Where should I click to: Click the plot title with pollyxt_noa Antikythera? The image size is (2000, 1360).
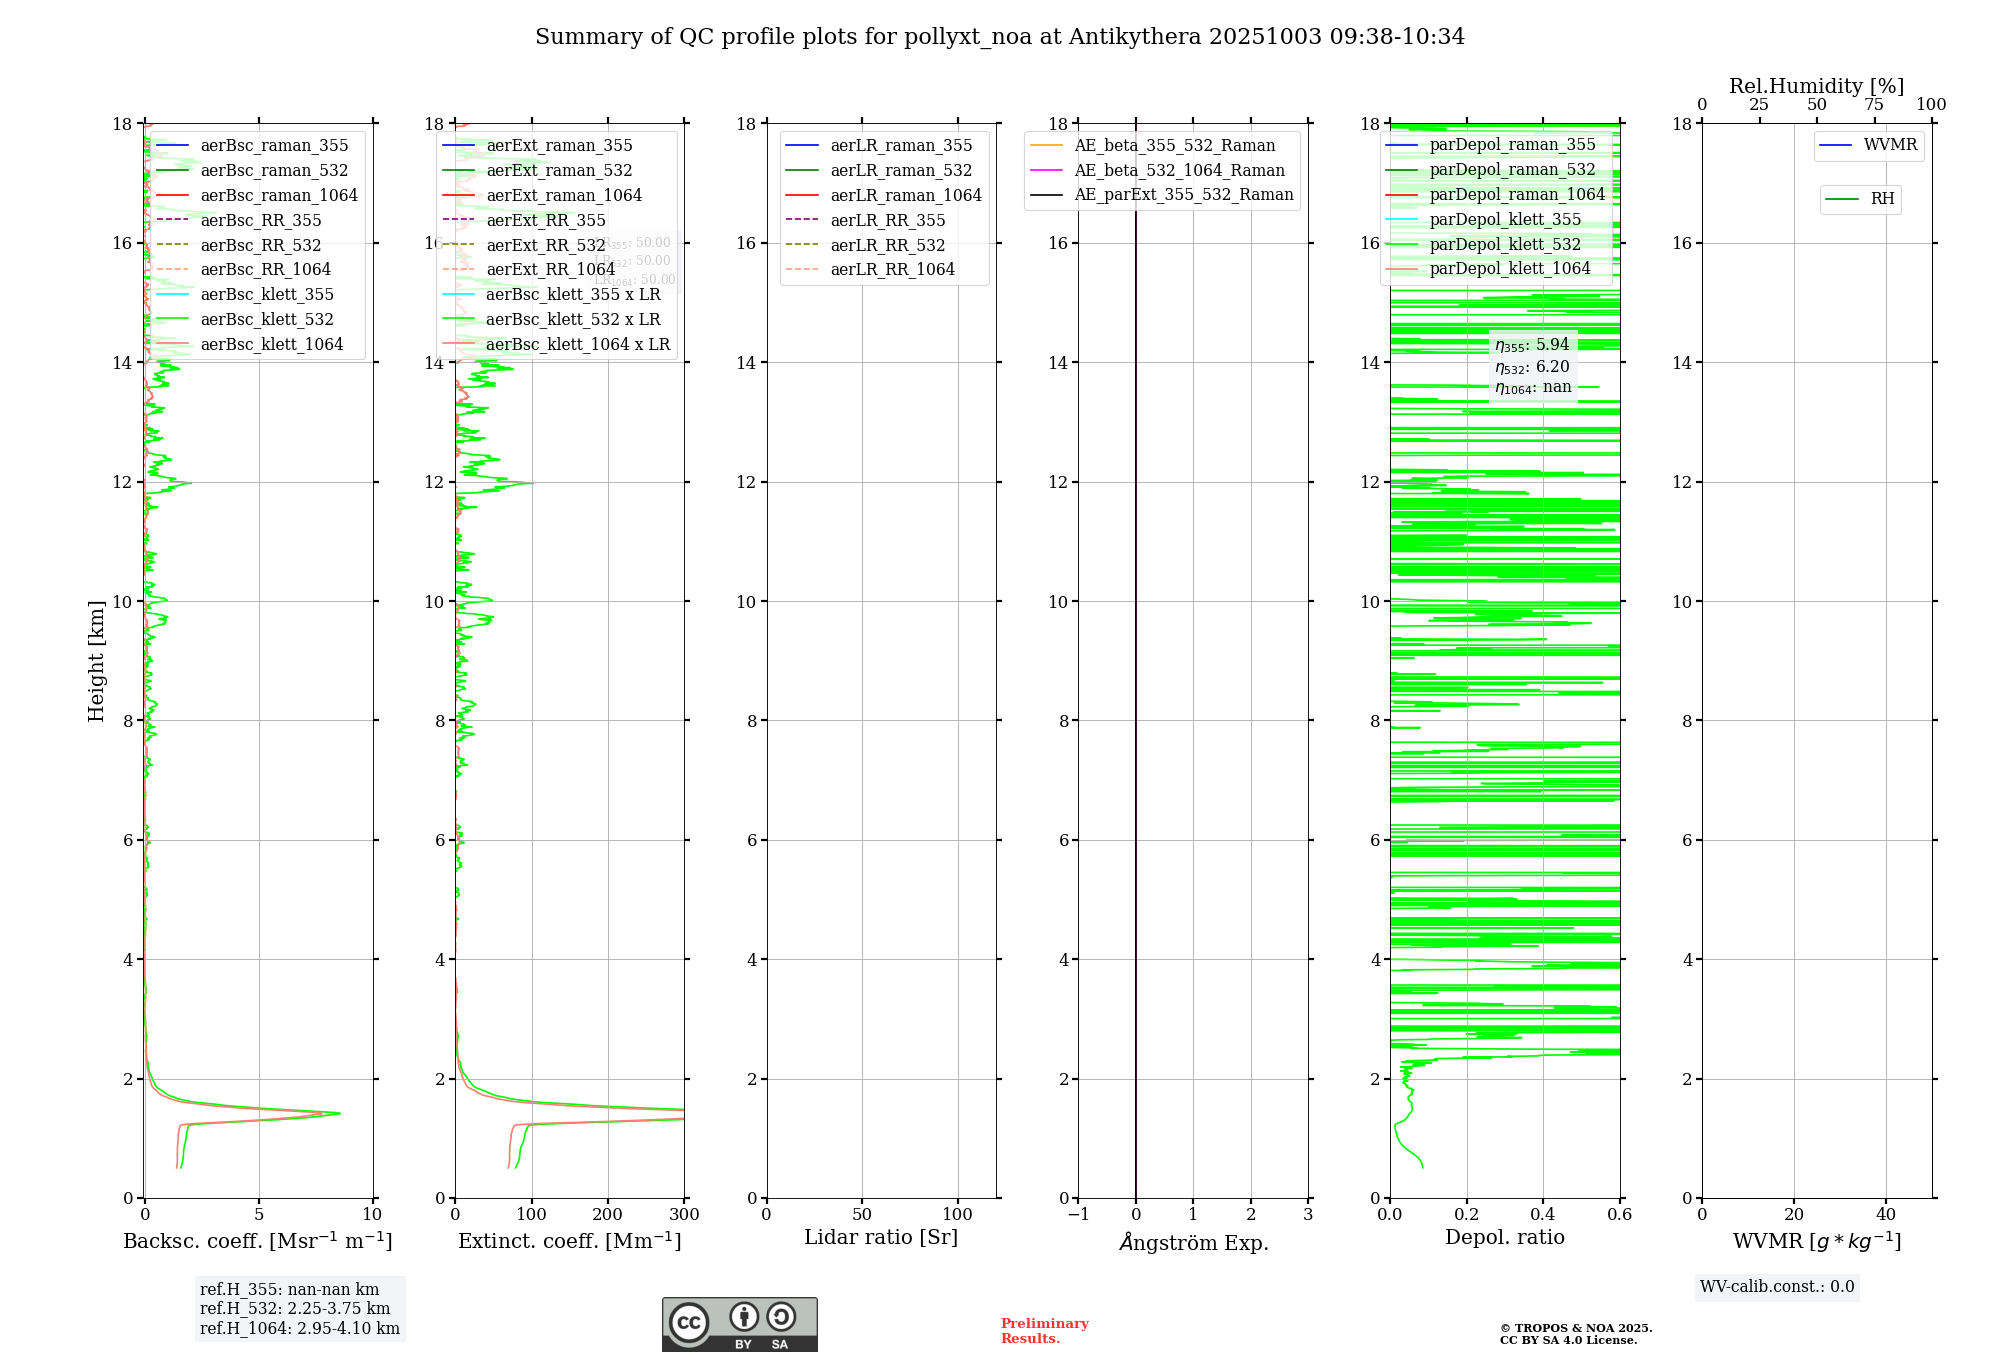tap(1000, 37)
